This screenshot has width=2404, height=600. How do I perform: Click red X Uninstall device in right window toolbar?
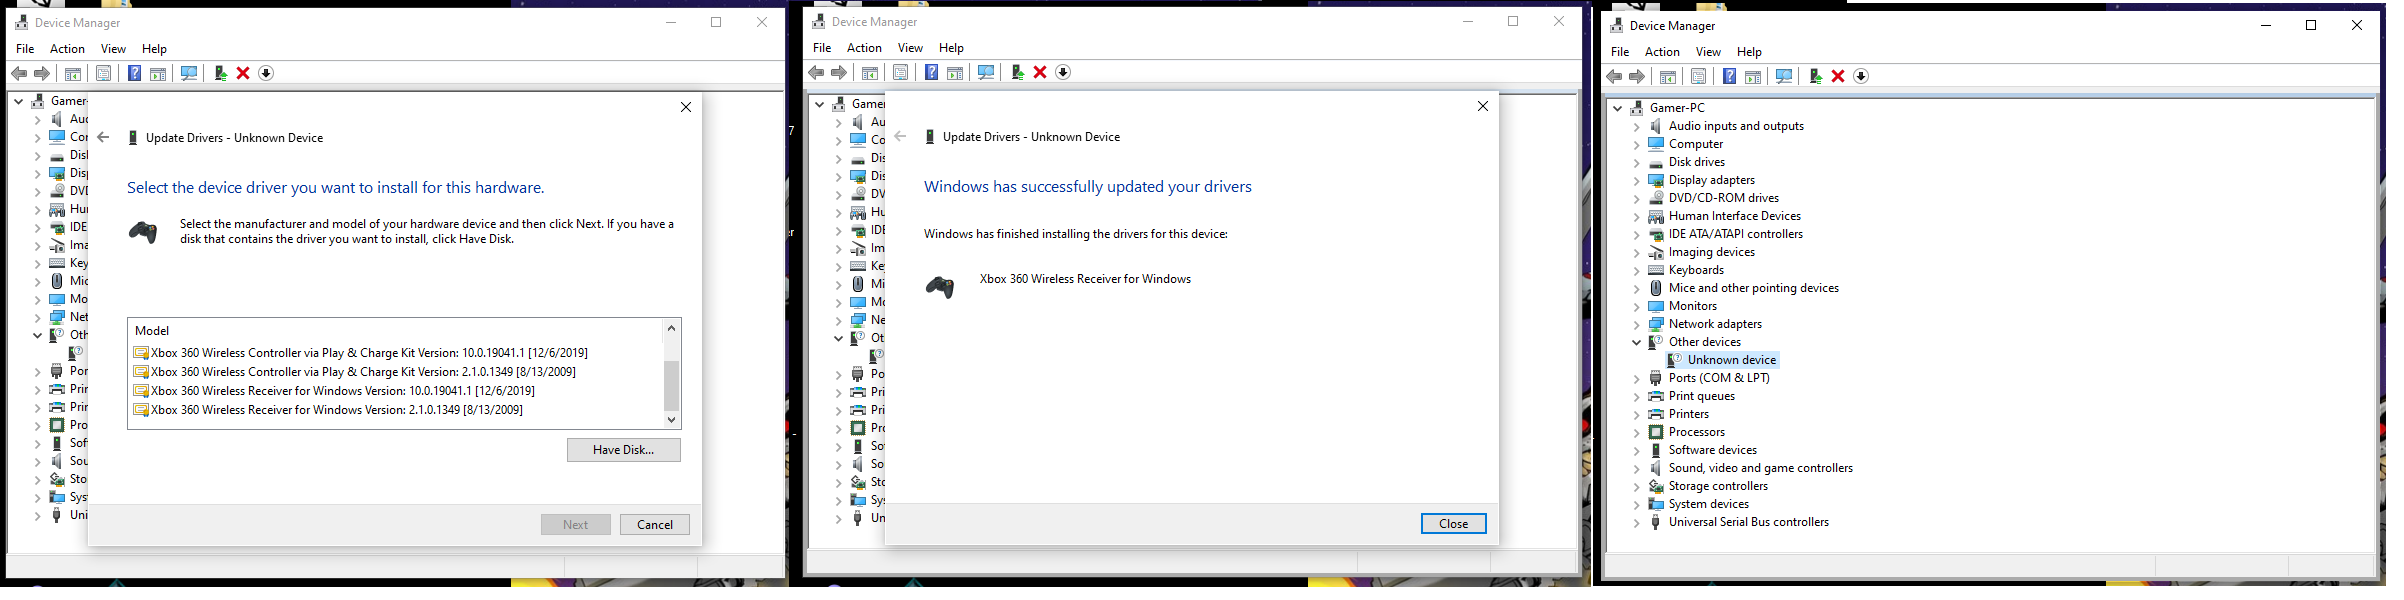[1838, 77]
